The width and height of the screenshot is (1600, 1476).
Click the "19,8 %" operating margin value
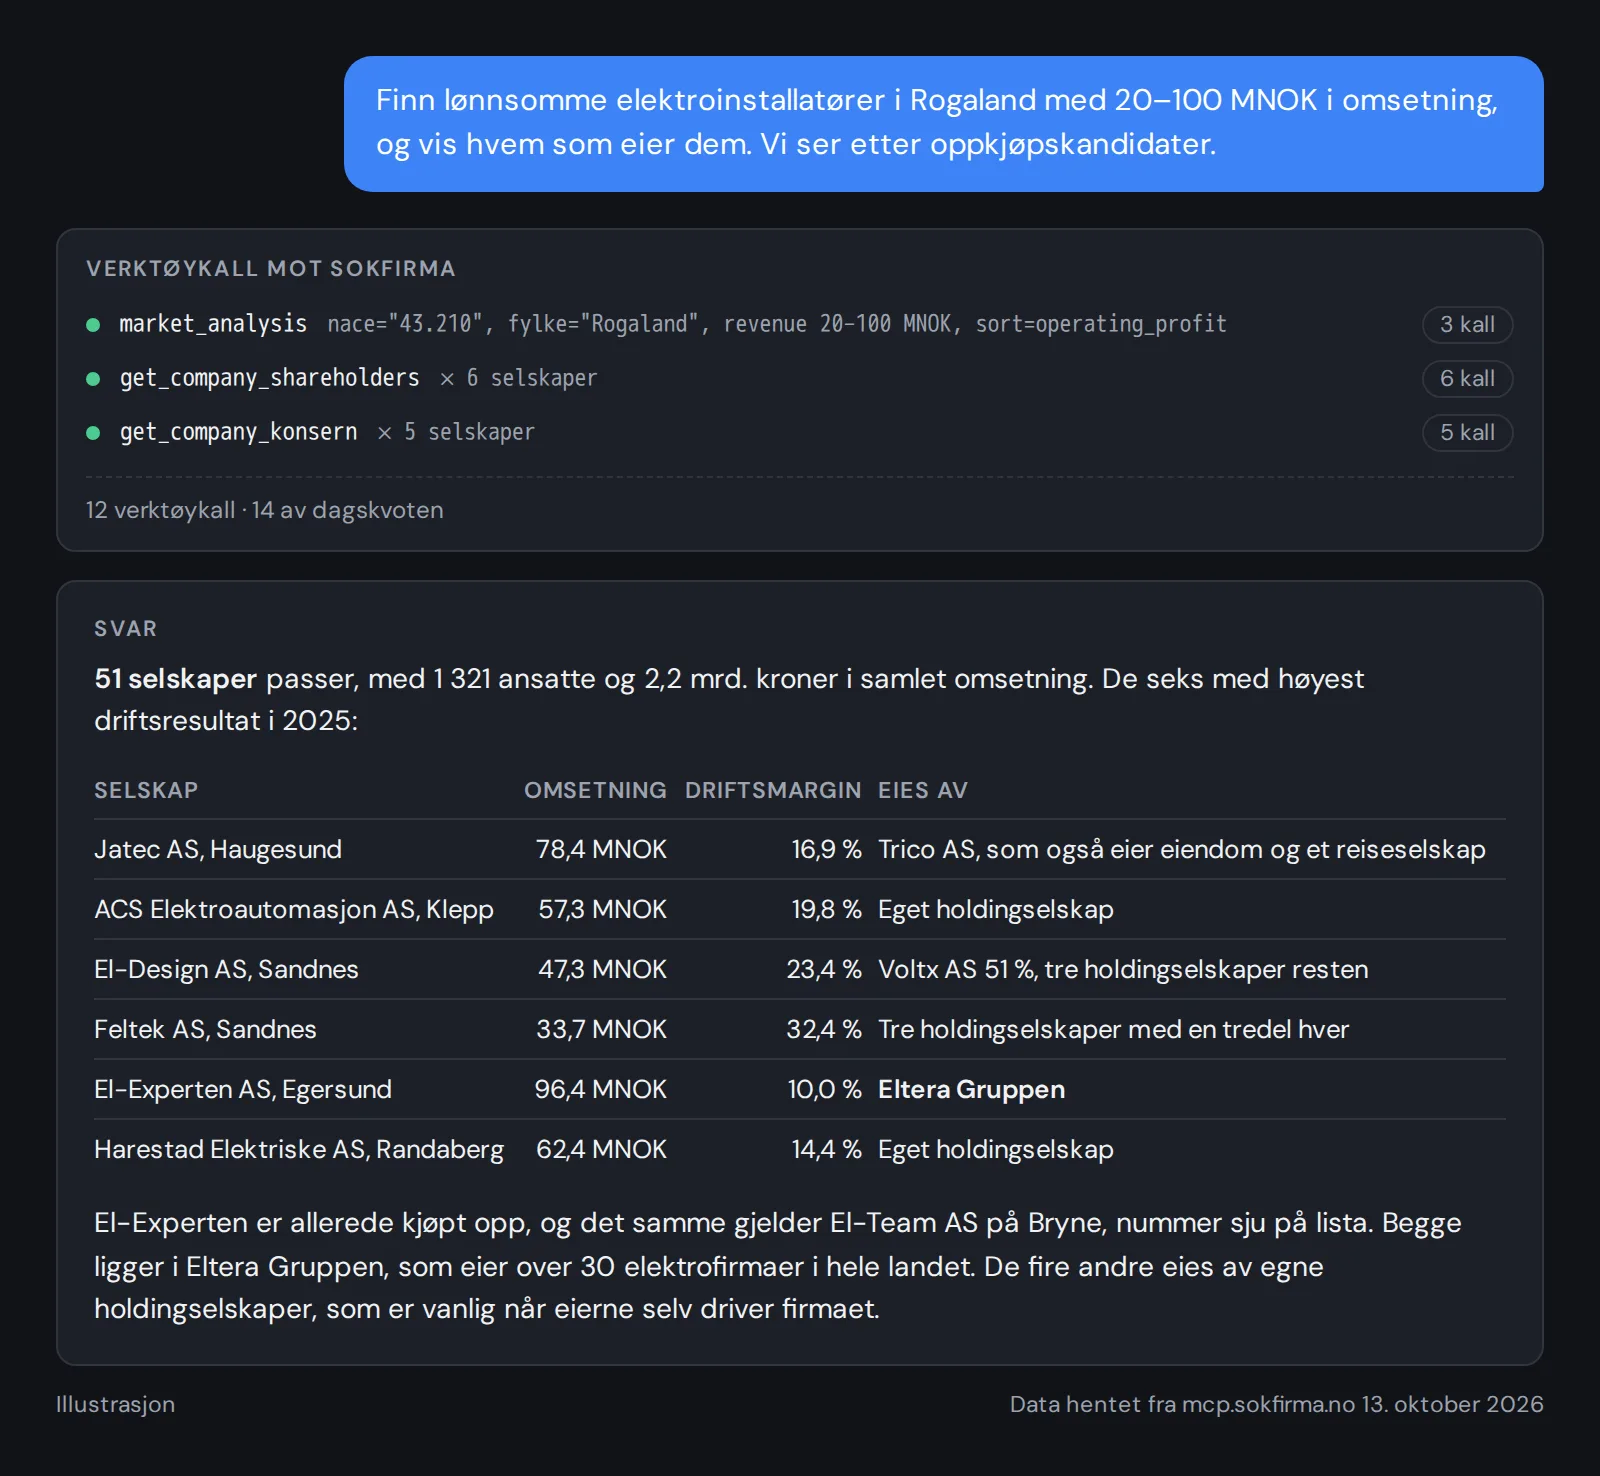click(826, 909)
